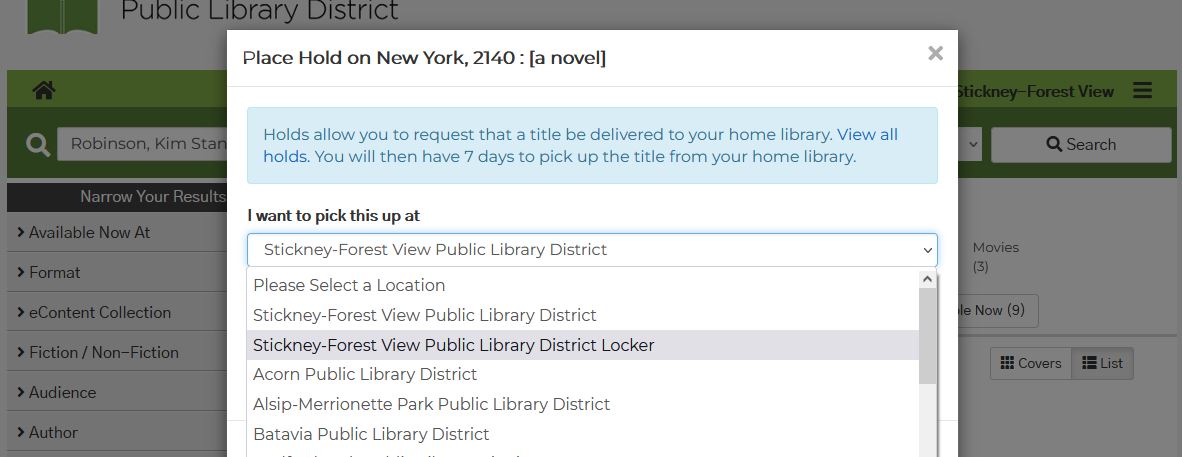Open the hamburger menu icon
The height and width of the screenshot is (457, 1182).
(1142, 91)
